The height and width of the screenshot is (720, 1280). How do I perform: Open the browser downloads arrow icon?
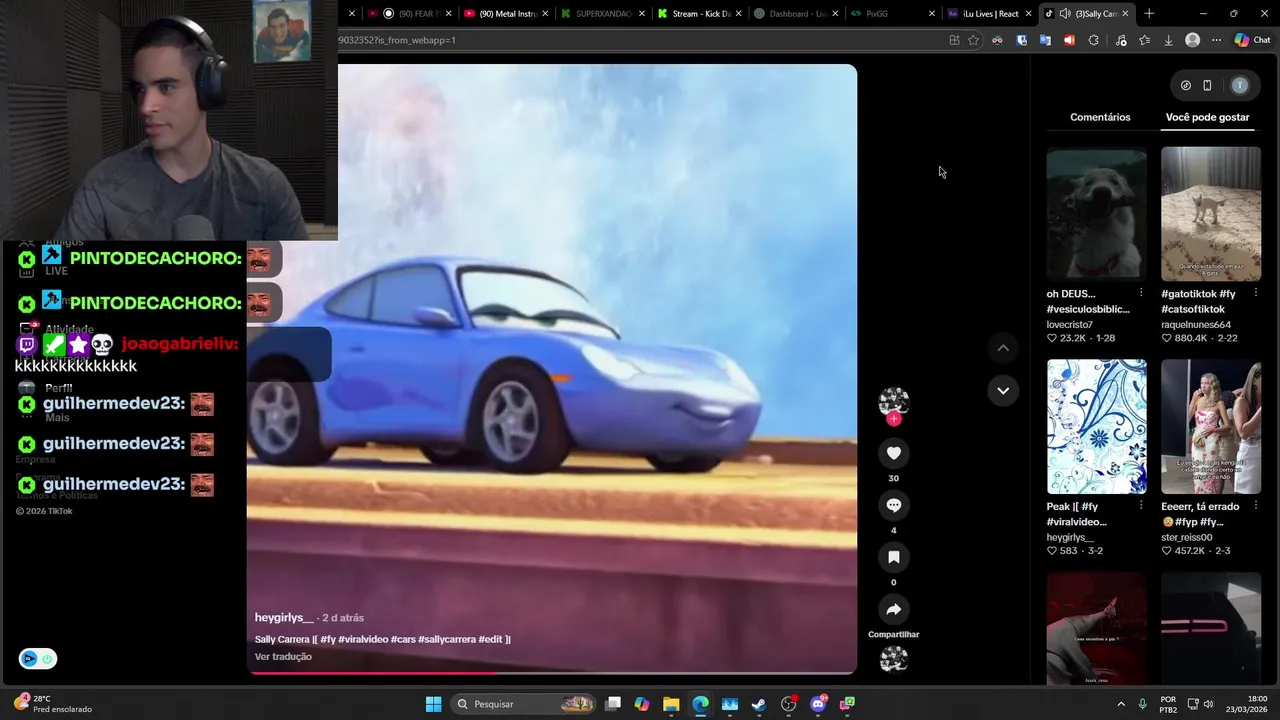point(1168,40)
